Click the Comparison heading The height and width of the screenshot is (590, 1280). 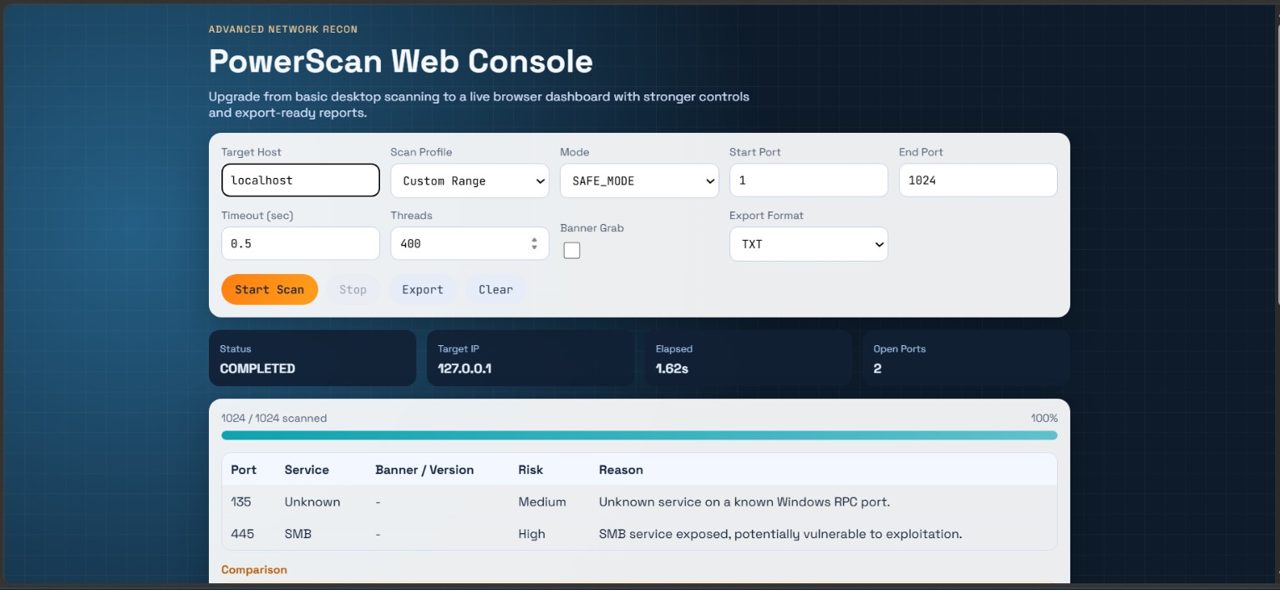point(254,570)
